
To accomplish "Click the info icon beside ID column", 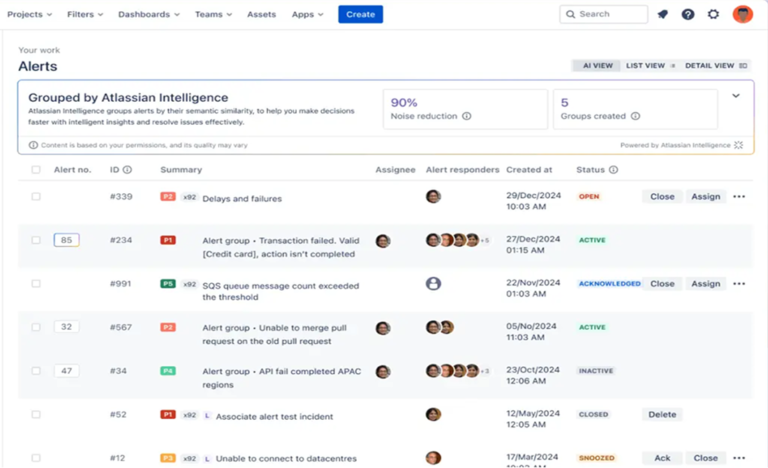I will click(x=127, y=170).
